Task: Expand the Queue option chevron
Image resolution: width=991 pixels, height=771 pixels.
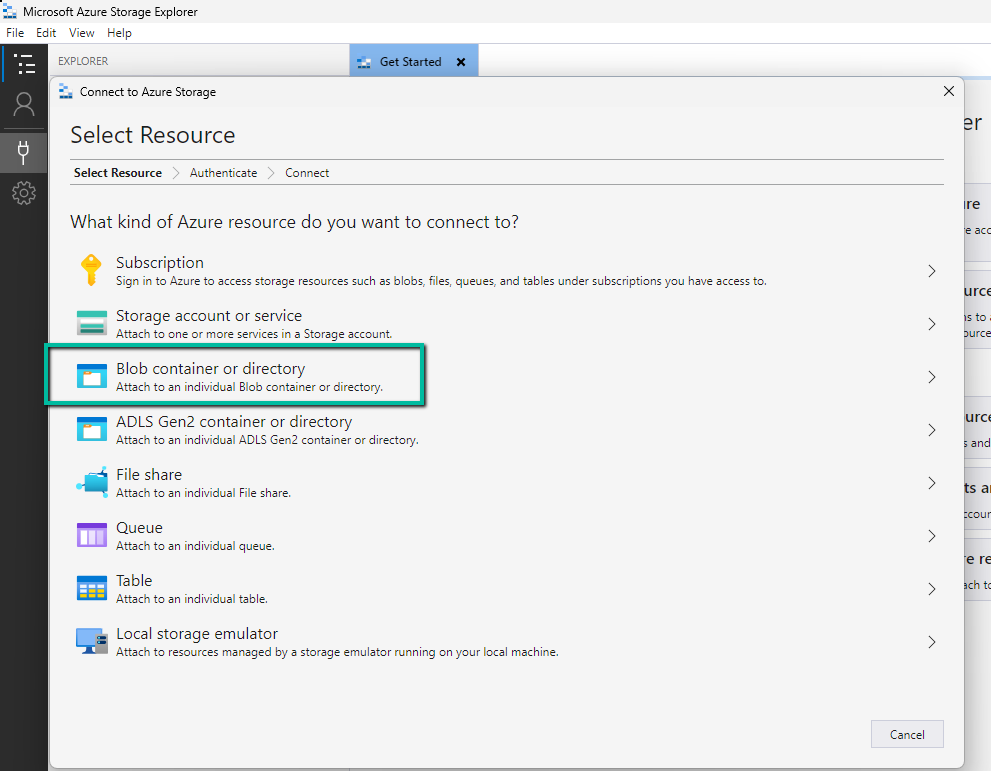Action: point(932,537)
